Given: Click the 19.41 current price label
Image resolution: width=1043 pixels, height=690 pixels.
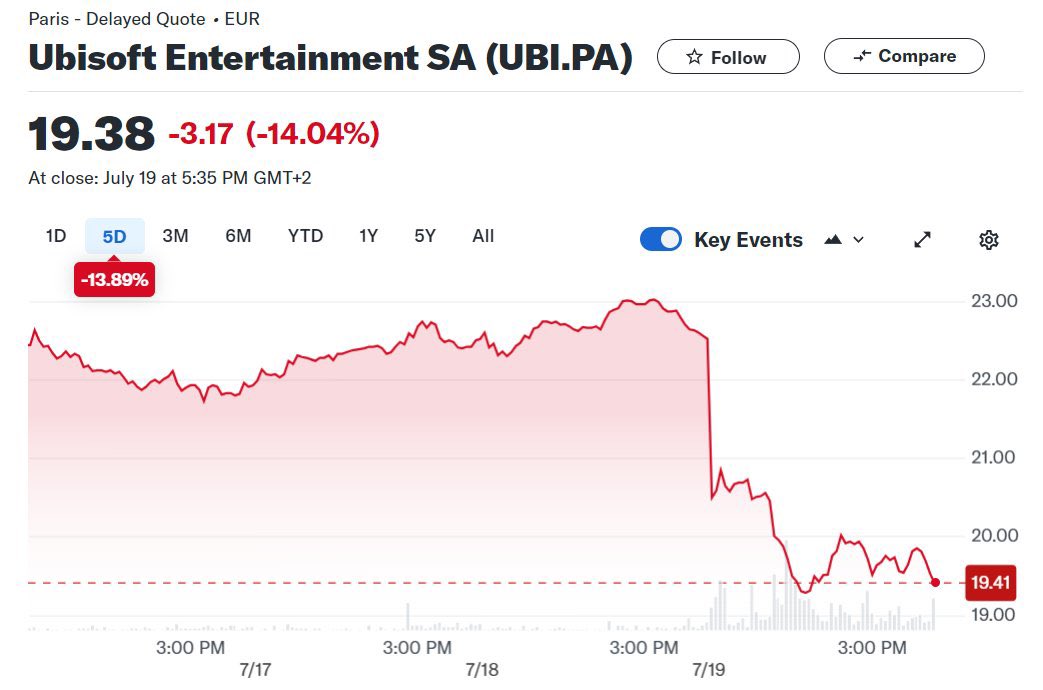Looking at the screenshot, I should pos(988,582).
